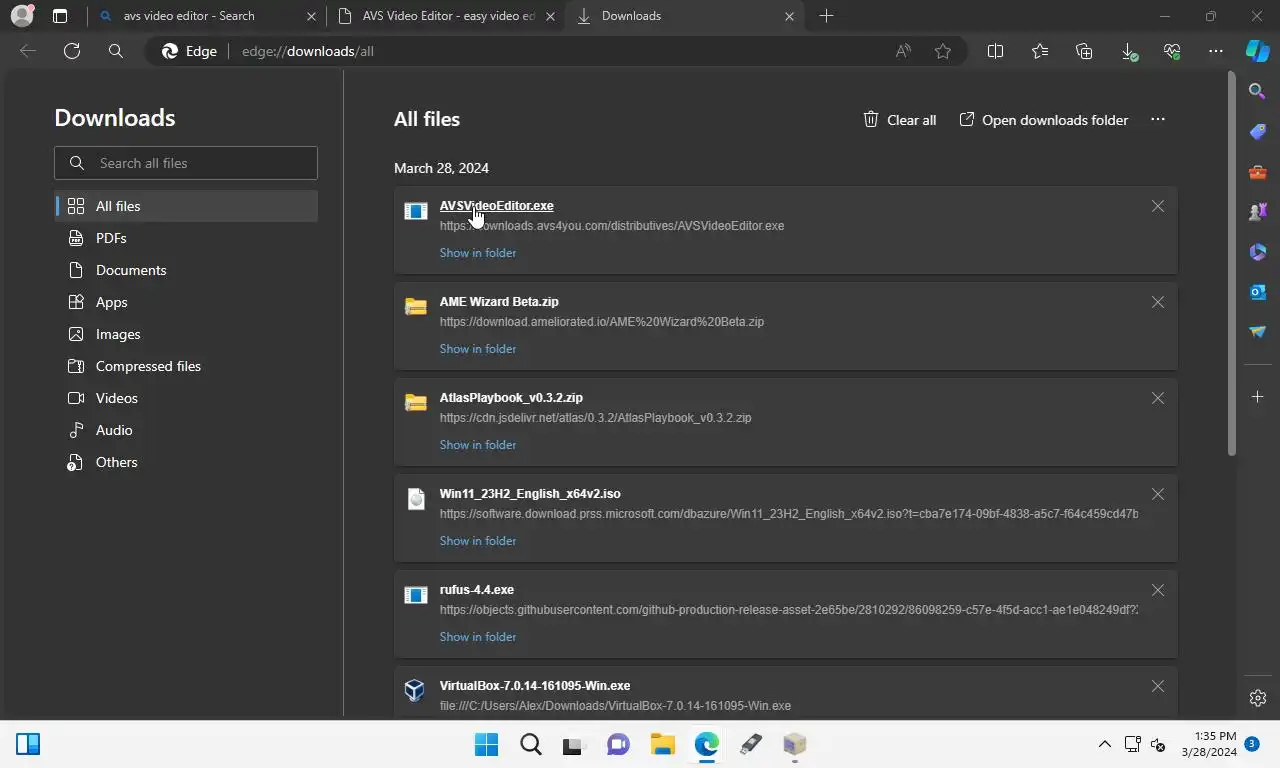Viewport: 1280px width, 768px height.
Task: Open the Collections toolbar icon
Action: pyautogui.click(x=1084, y=51)
